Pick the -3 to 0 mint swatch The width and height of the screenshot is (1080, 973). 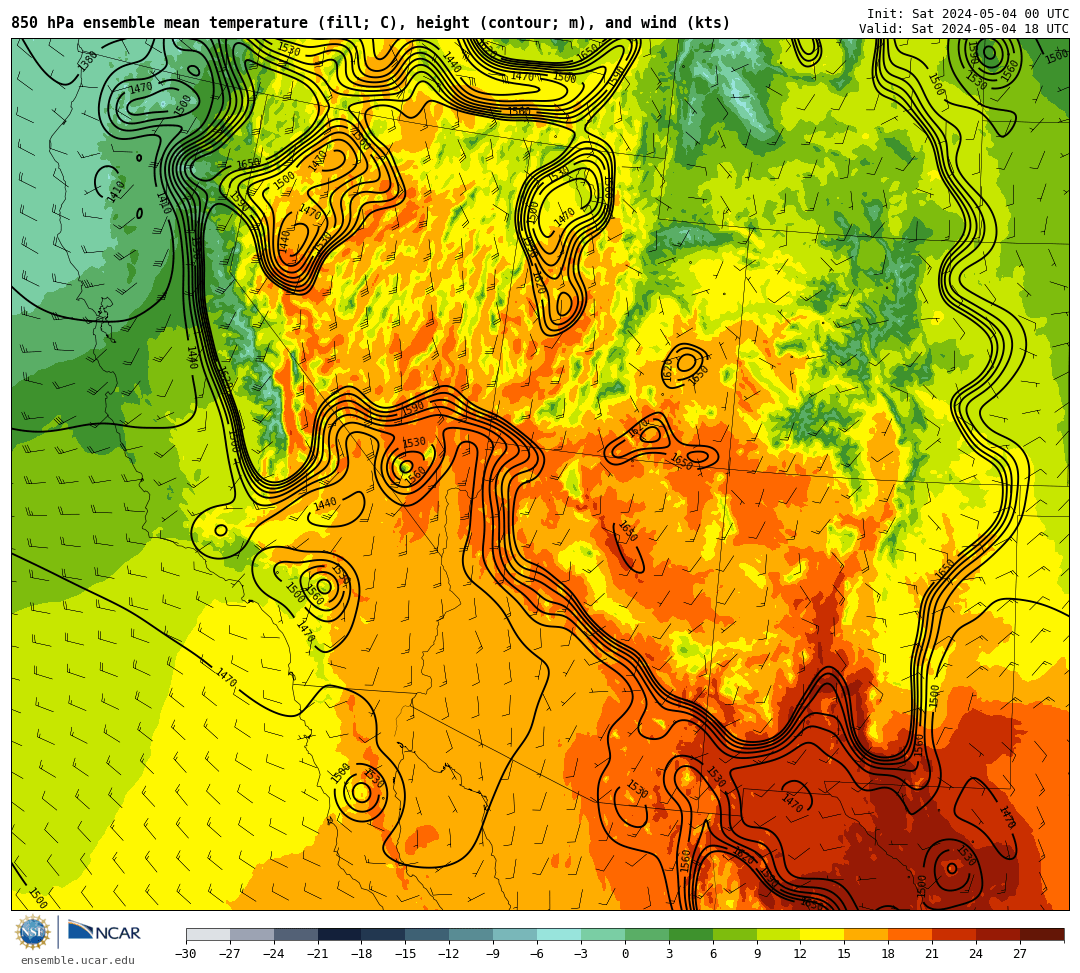[x=603, y=934]
